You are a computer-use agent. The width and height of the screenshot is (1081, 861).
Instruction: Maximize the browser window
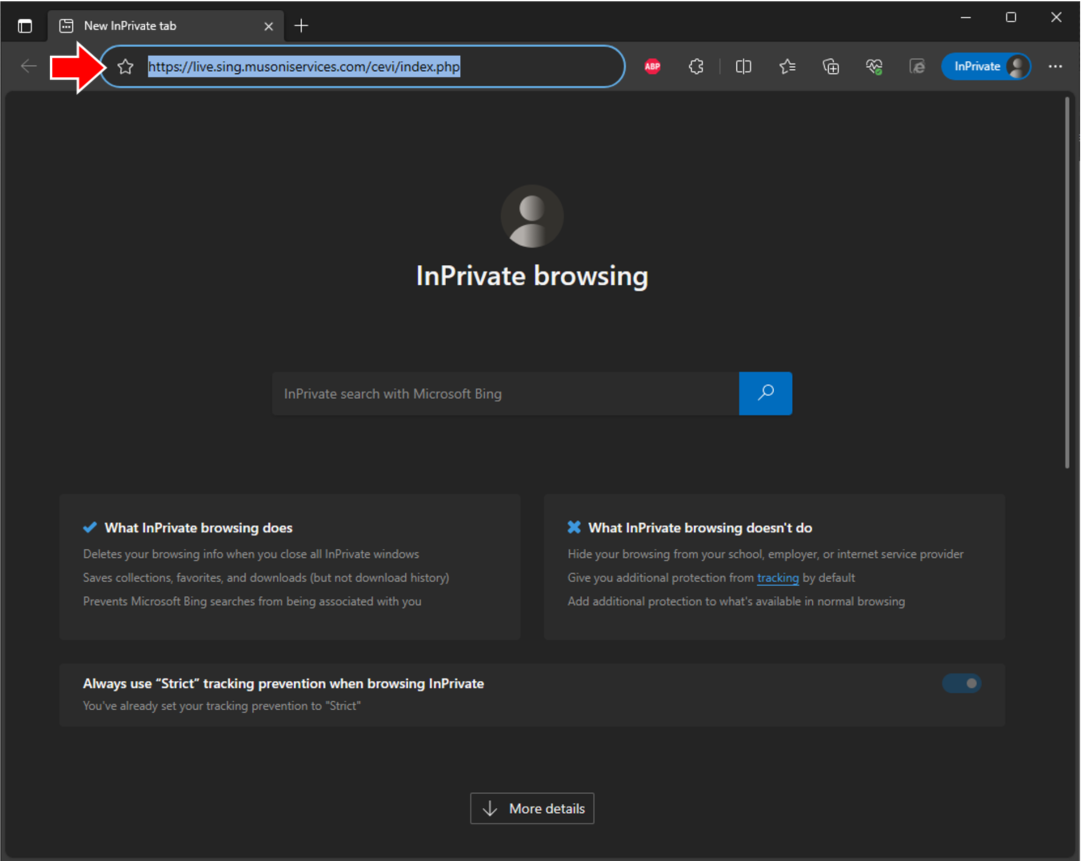tap(1011, 17)
